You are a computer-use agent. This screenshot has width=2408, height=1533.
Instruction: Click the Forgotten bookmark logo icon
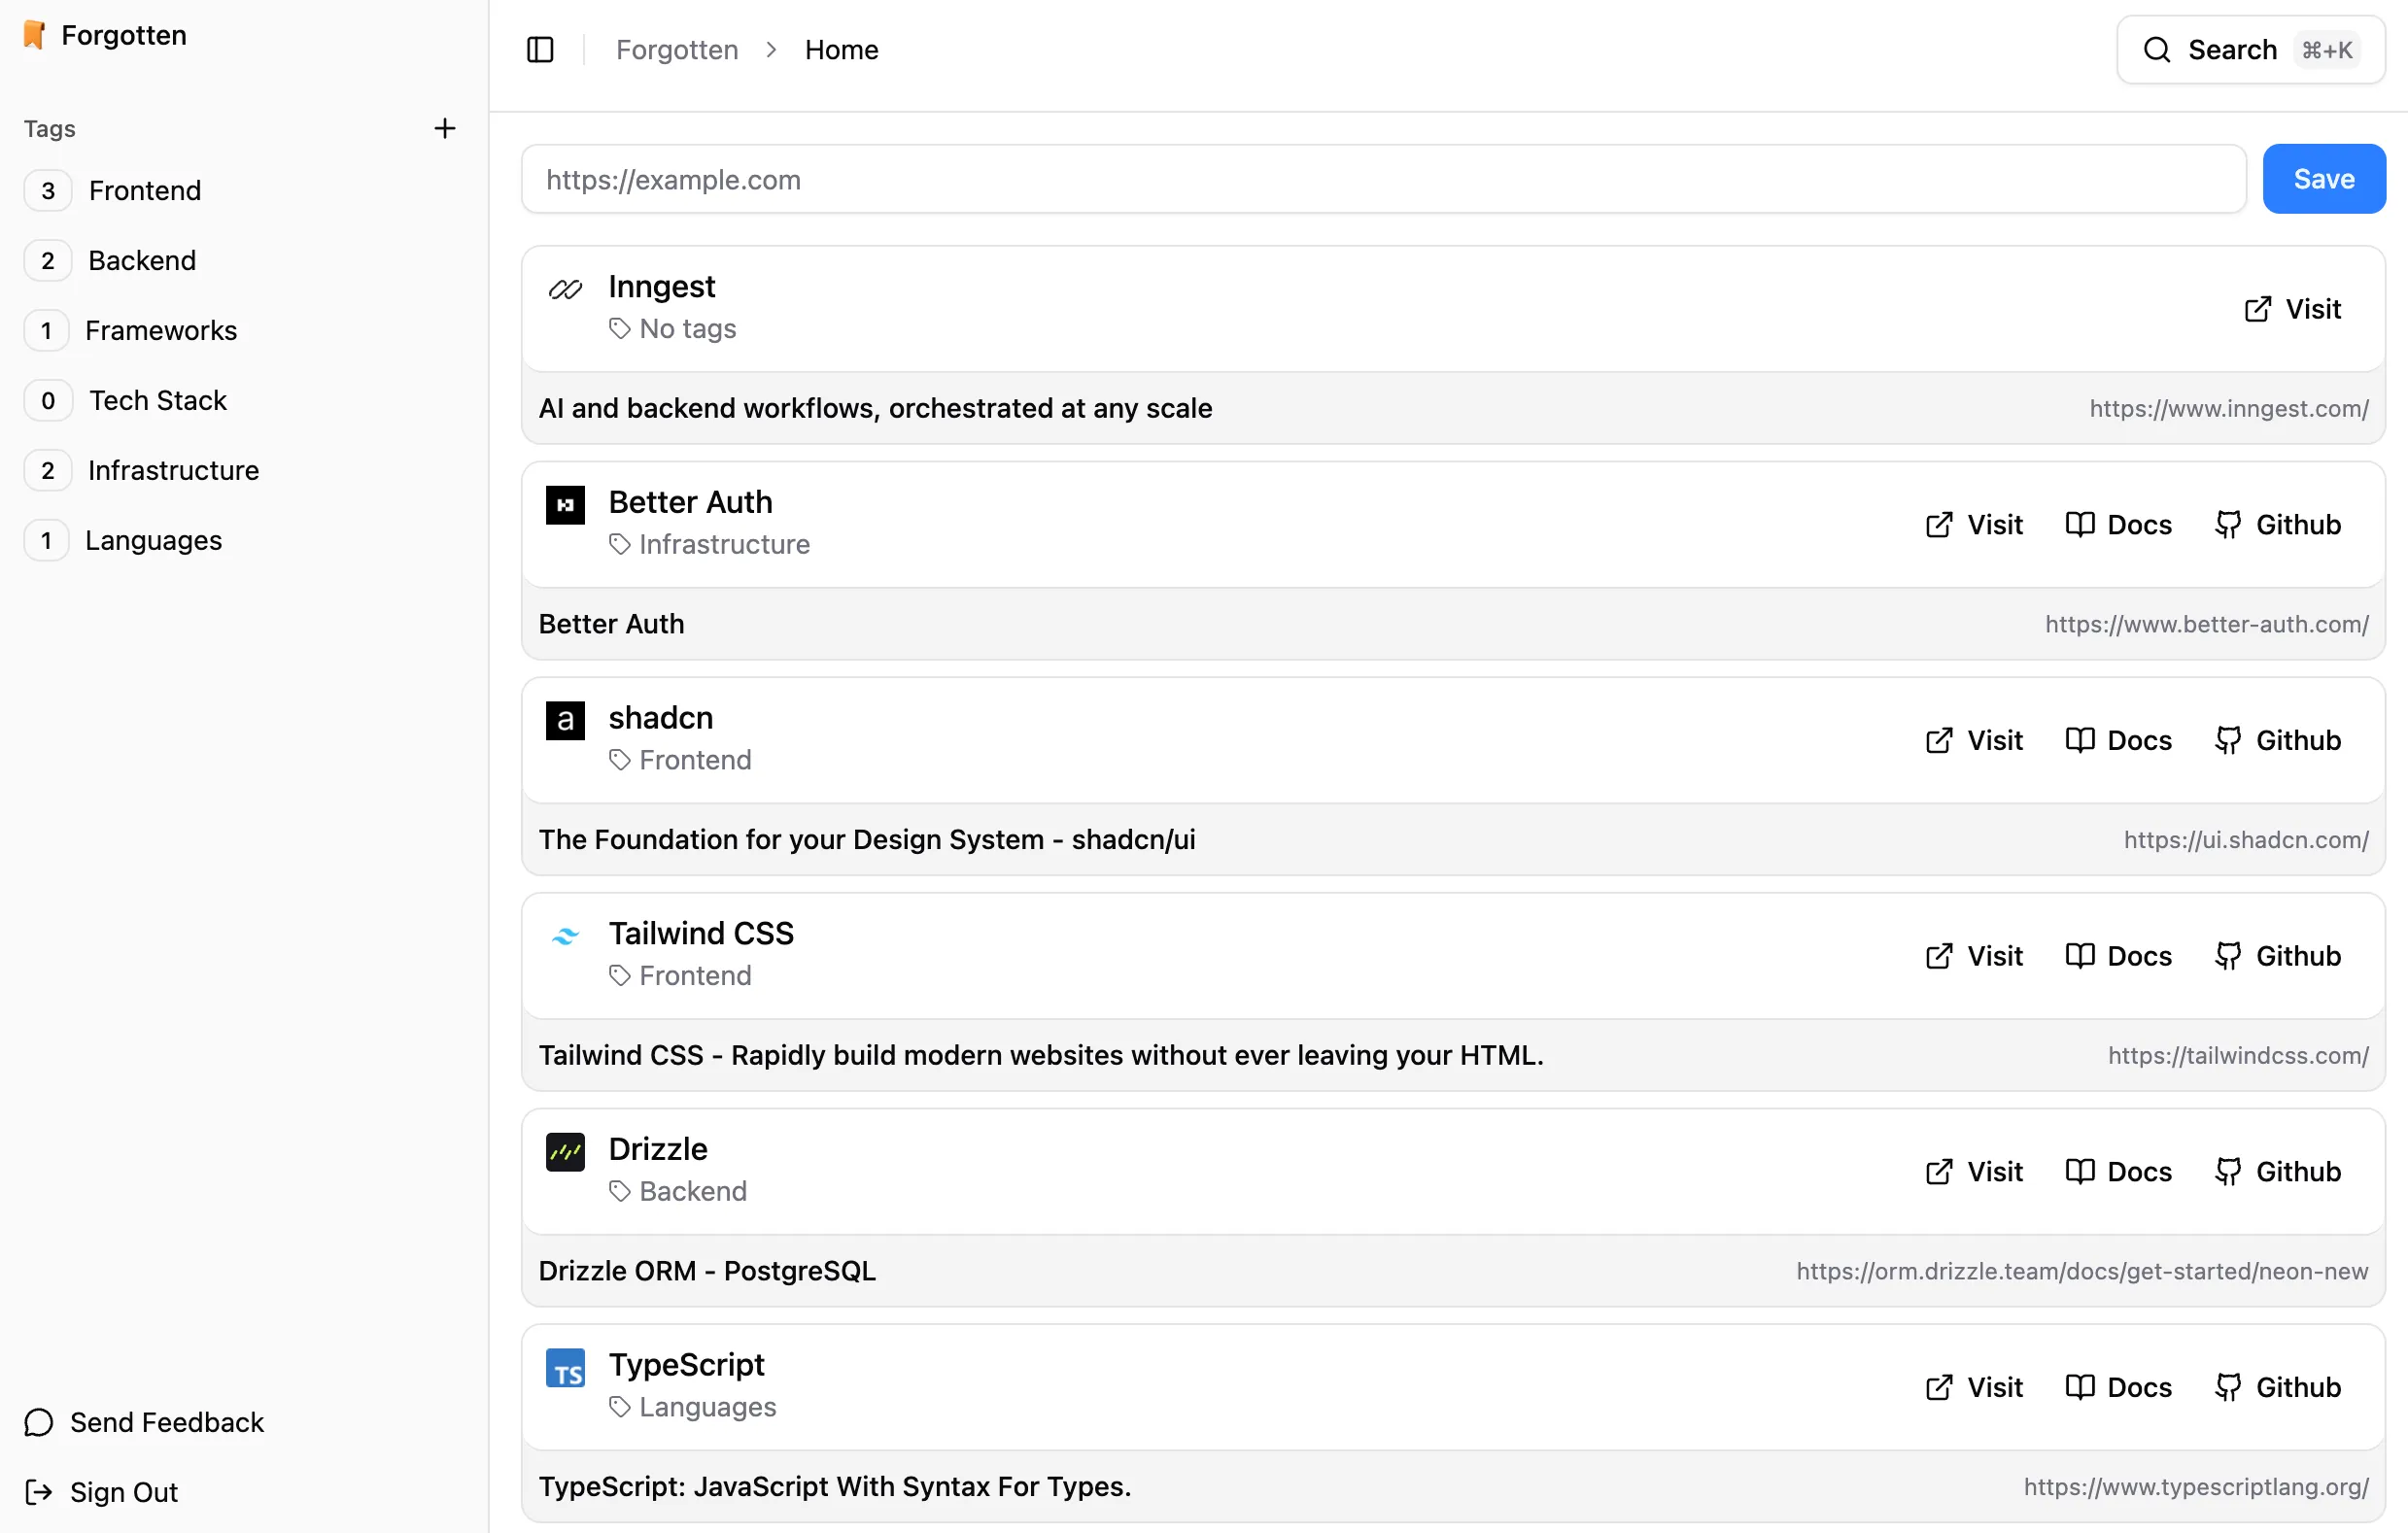[33, 34]
